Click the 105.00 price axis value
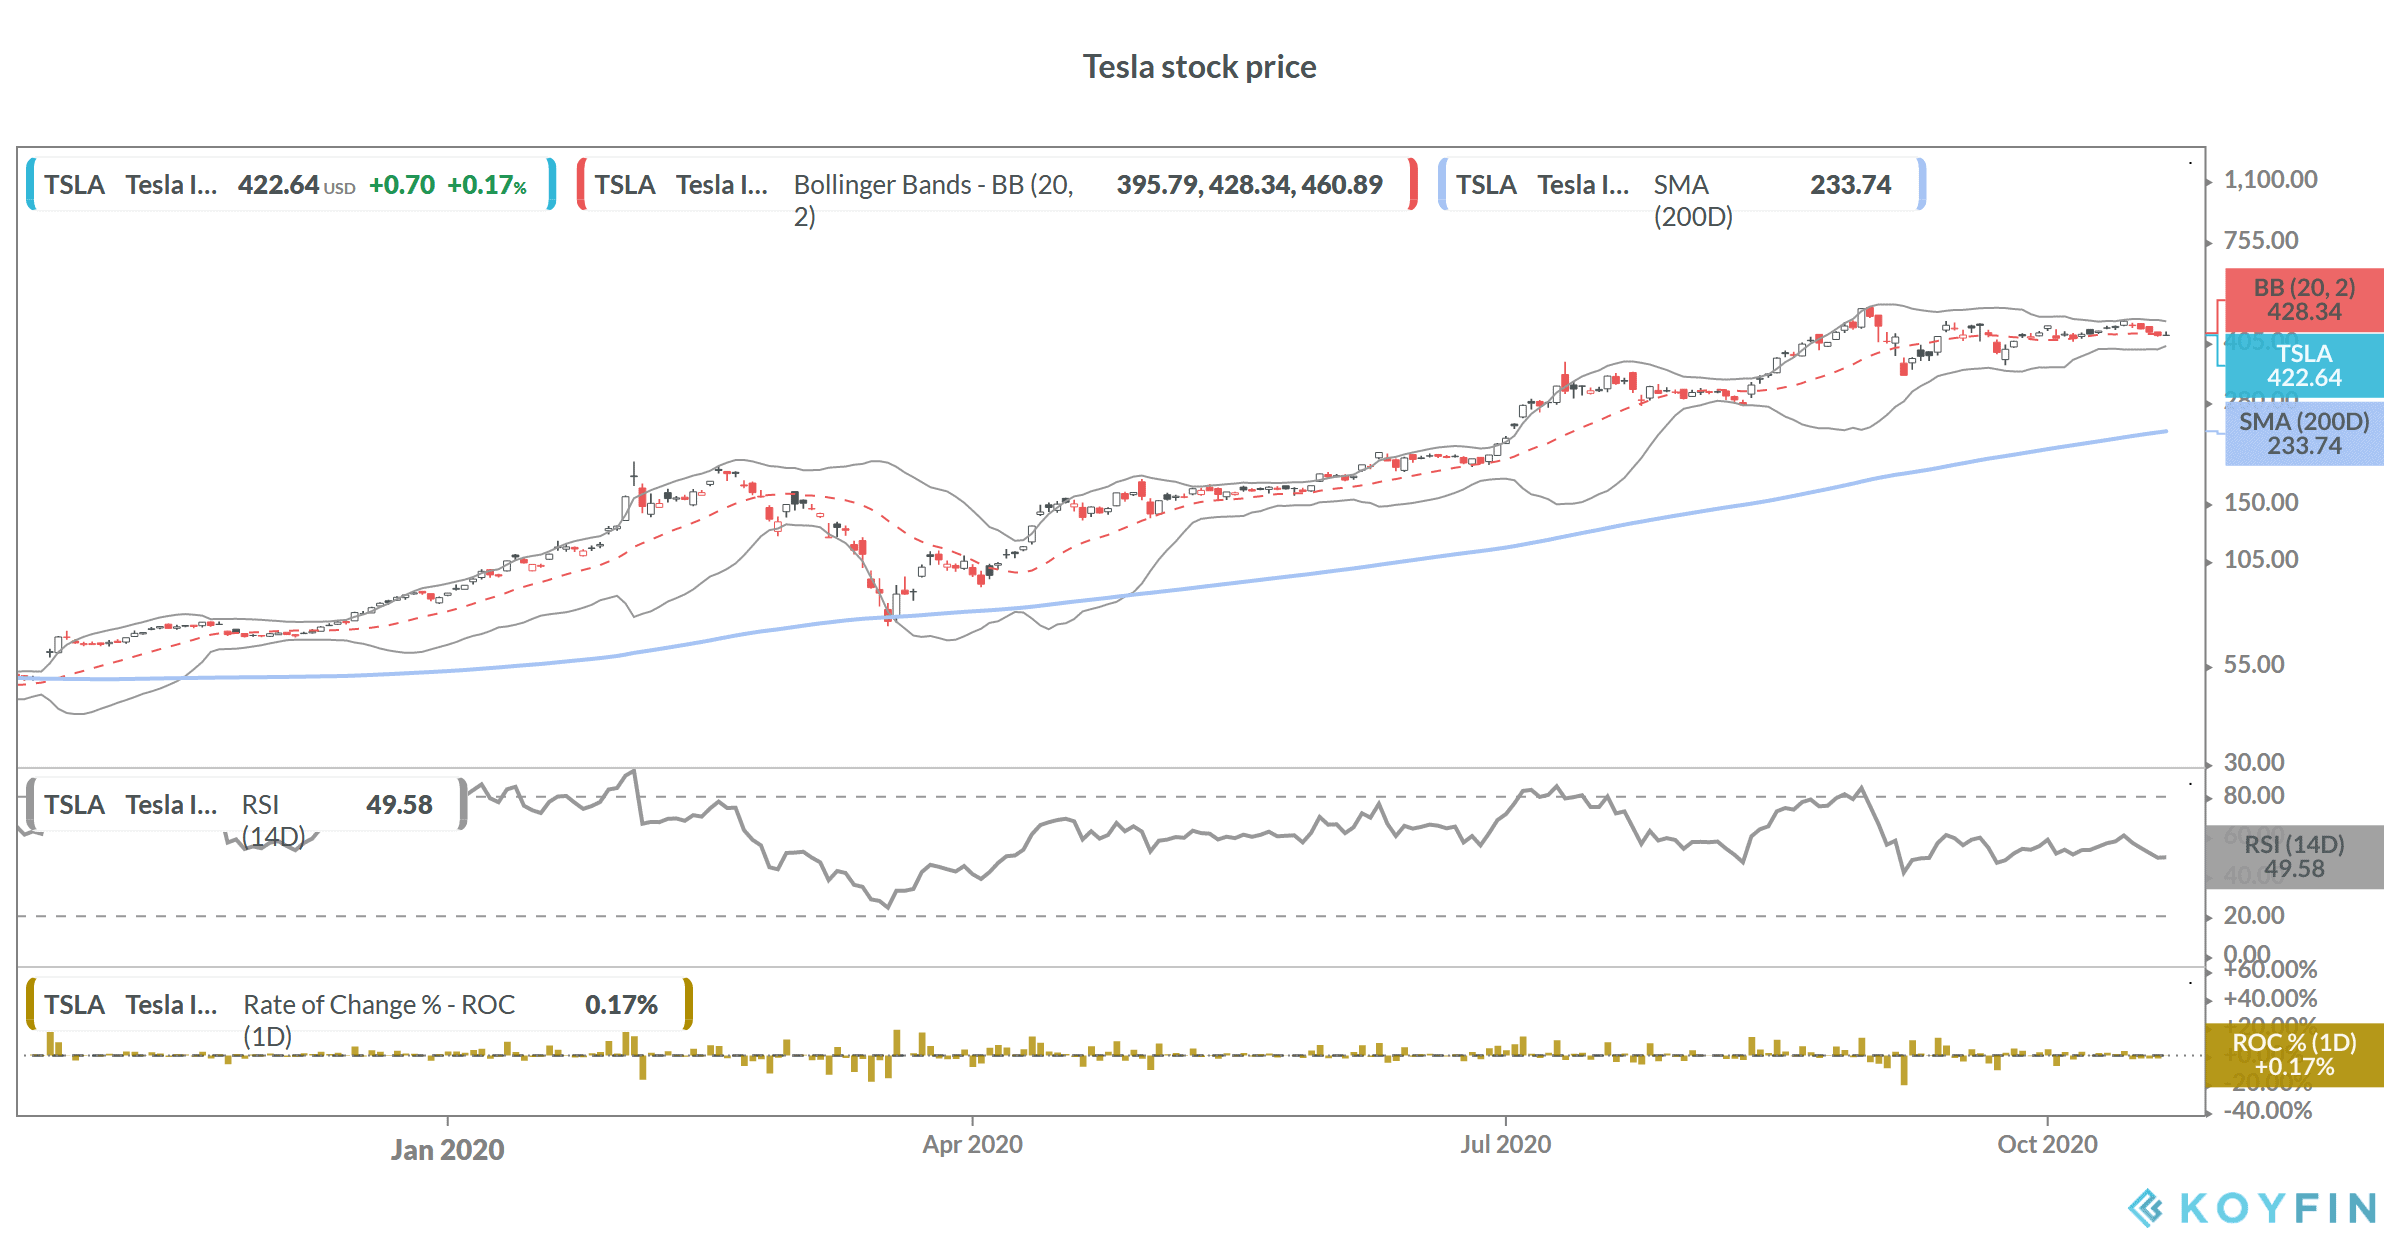 point(2261,559)
